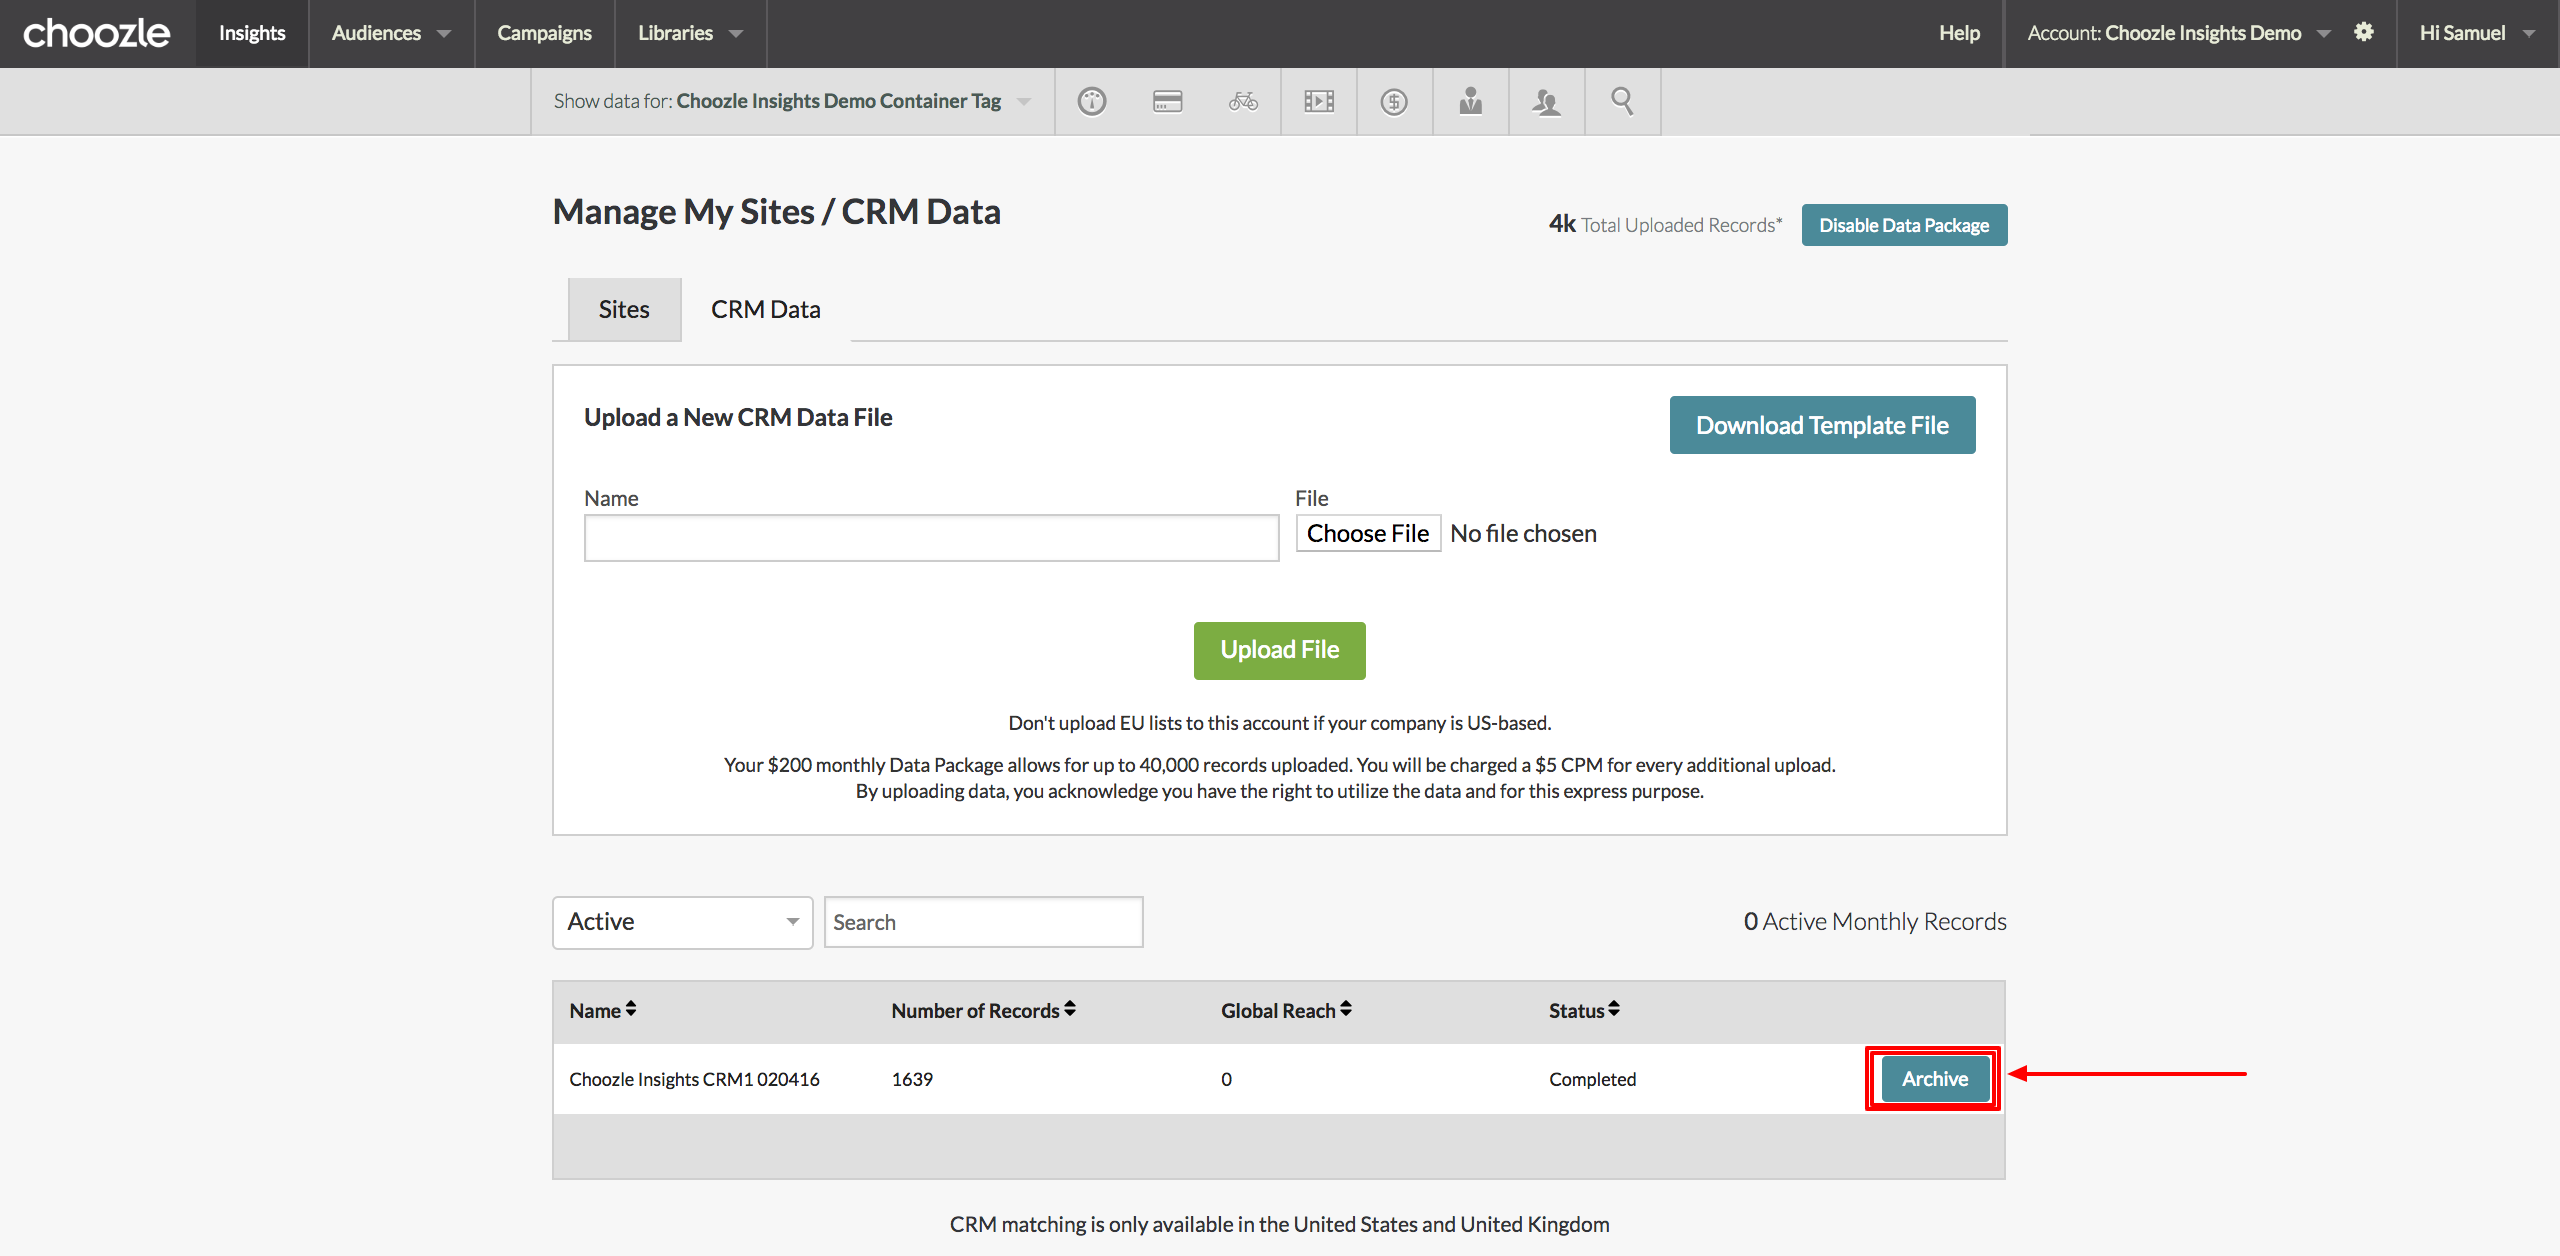Focus the Search records field

tap(983, 922)
